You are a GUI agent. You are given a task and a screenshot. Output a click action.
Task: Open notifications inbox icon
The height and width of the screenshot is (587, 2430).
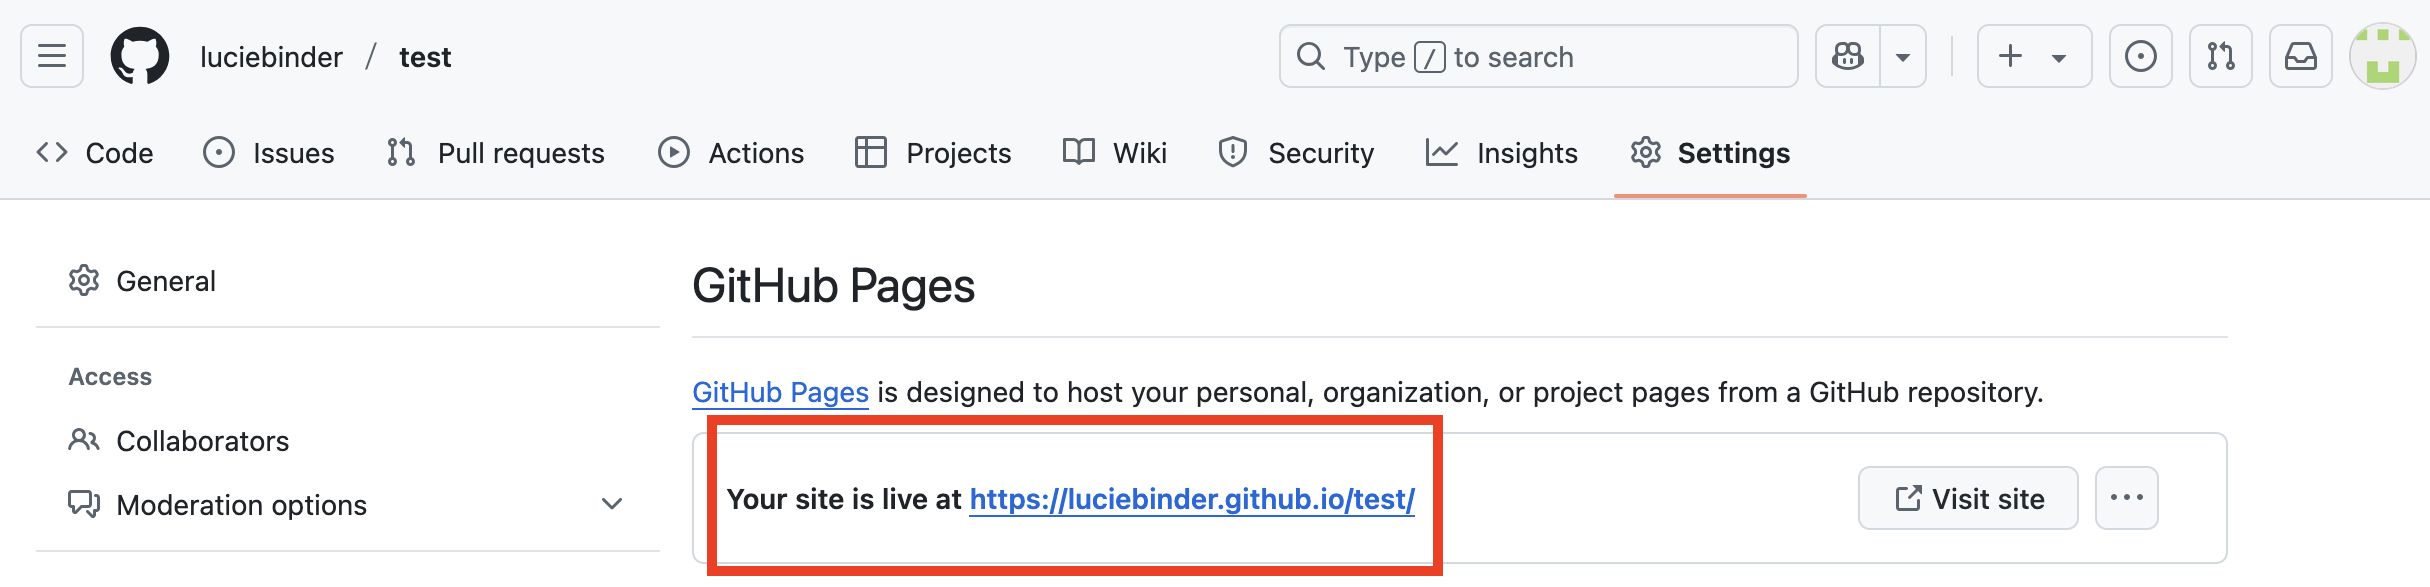2301,56
